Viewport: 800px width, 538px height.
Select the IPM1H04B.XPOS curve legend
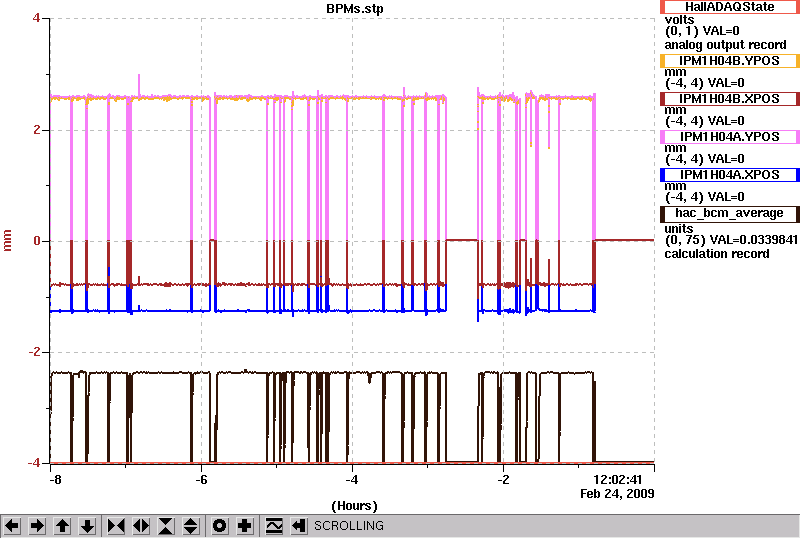(730, 99)
